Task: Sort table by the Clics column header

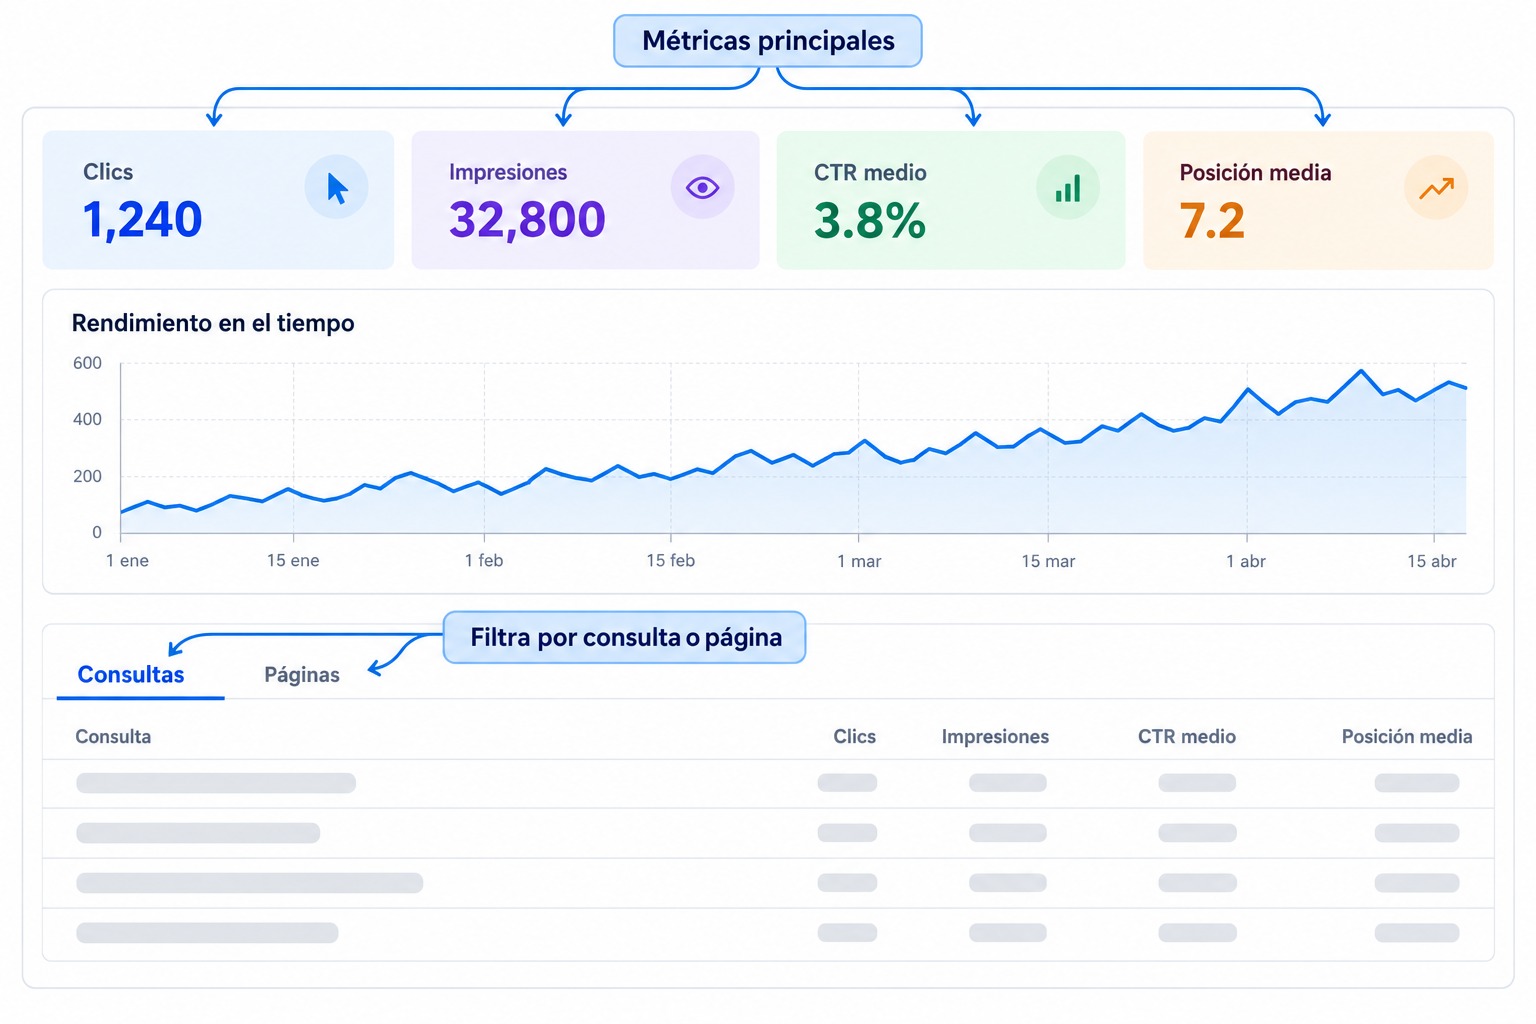Action: point(854,737)
